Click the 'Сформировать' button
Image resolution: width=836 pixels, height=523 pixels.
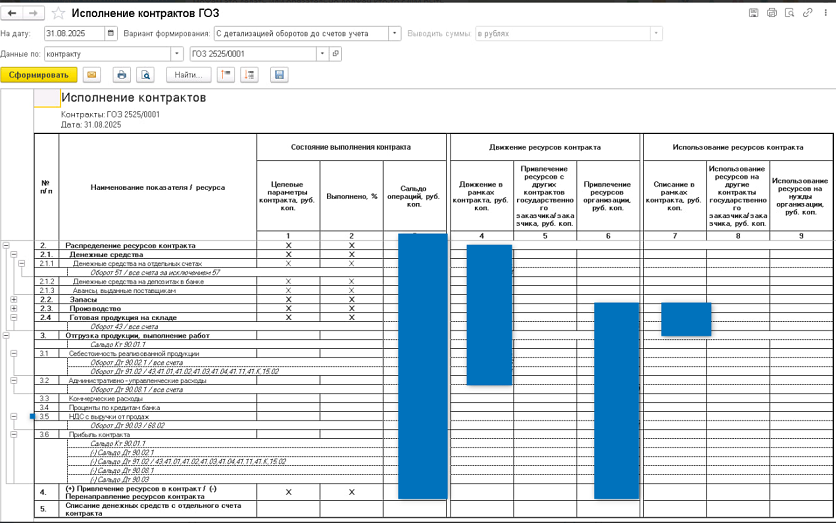[x=38, y=74]
